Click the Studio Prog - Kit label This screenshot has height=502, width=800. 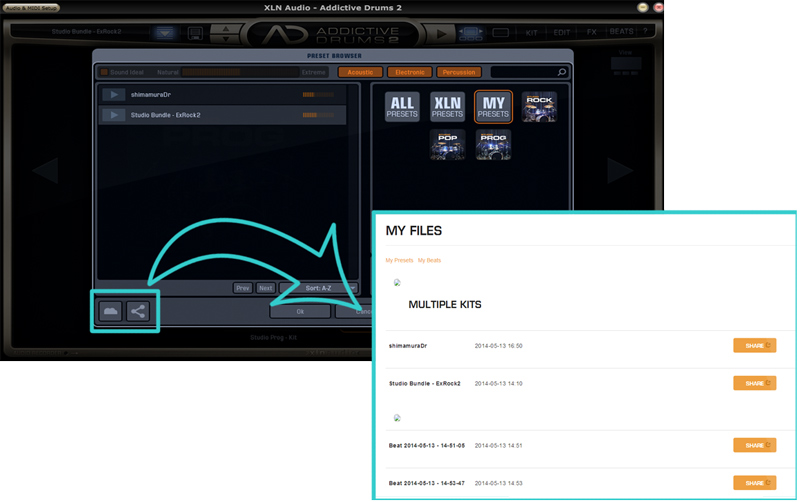coord(273,337)
